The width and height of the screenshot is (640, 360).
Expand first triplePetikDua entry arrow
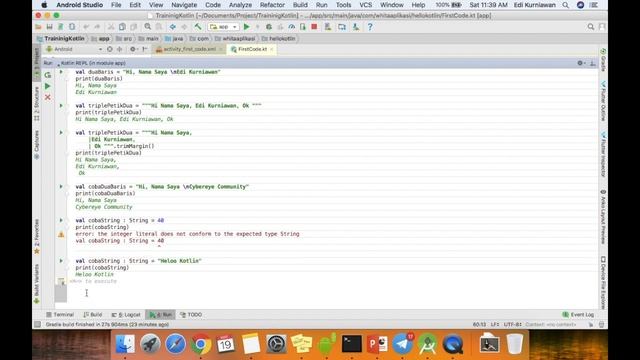tap(61, 106)
